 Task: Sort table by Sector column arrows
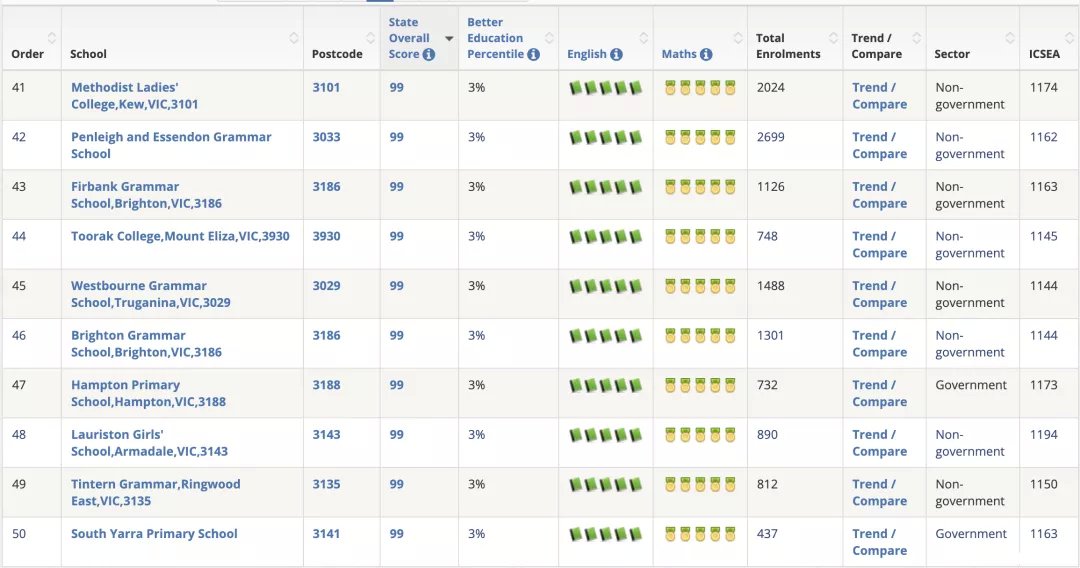point(1010,38)
